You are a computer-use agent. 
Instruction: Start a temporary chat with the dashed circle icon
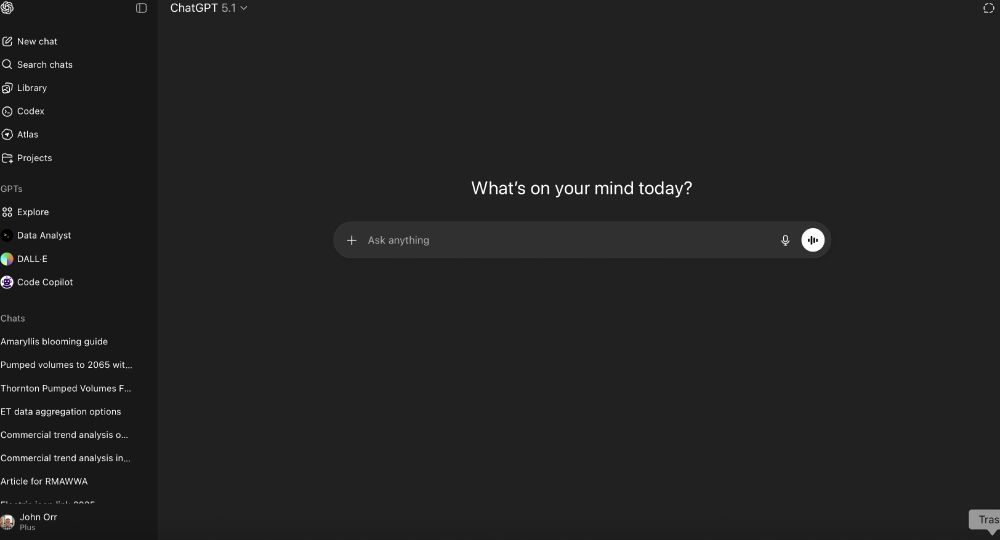[x=989, y=8]
